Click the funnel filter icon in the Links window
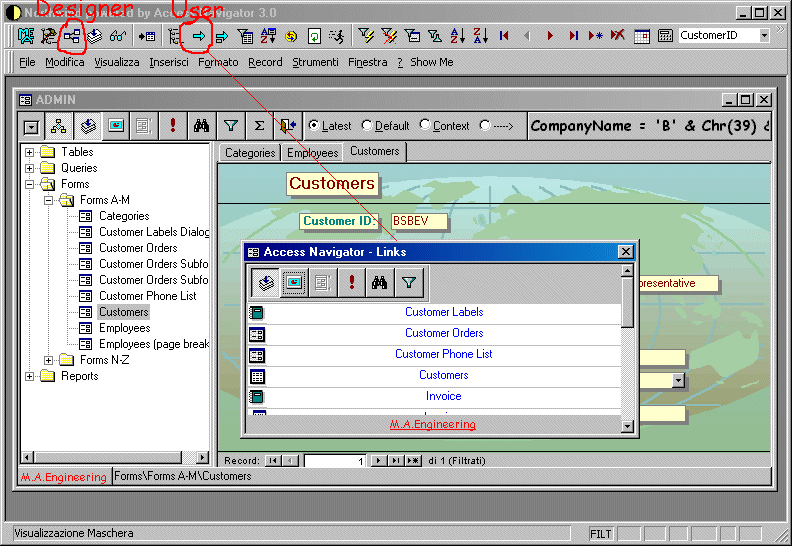 [x=408, y=283]
